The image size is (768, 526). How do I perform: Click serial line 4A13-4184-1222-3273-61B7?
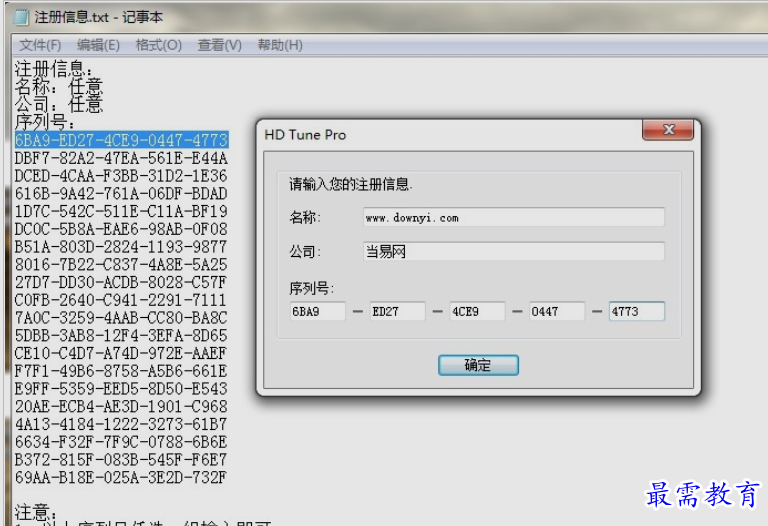tap(121, 424)
